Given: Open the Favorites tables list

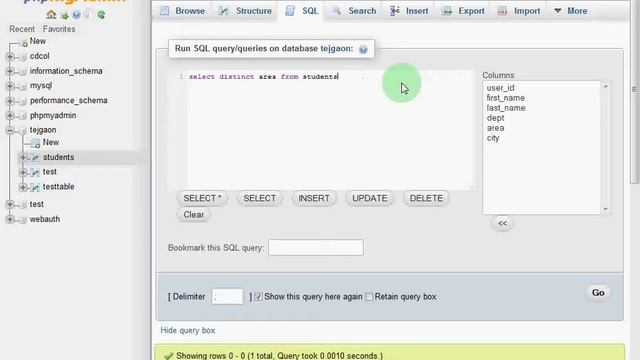Looking at the screenshot, I should pyautogui.click(x=59, y=29).
